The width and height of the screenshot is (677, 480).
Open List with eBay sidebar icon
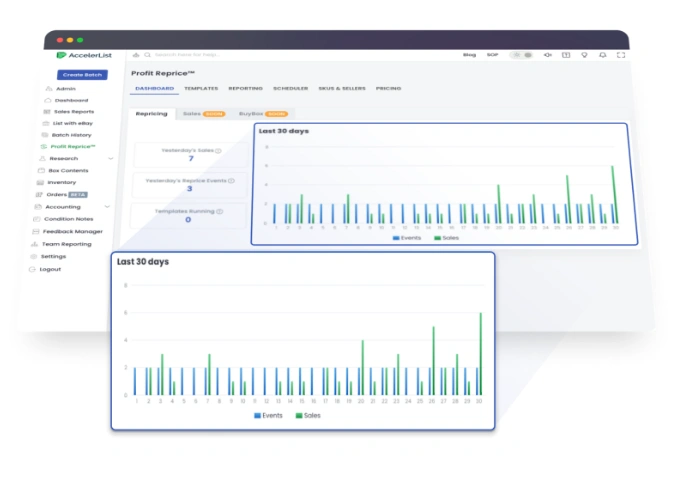point(45,123)
